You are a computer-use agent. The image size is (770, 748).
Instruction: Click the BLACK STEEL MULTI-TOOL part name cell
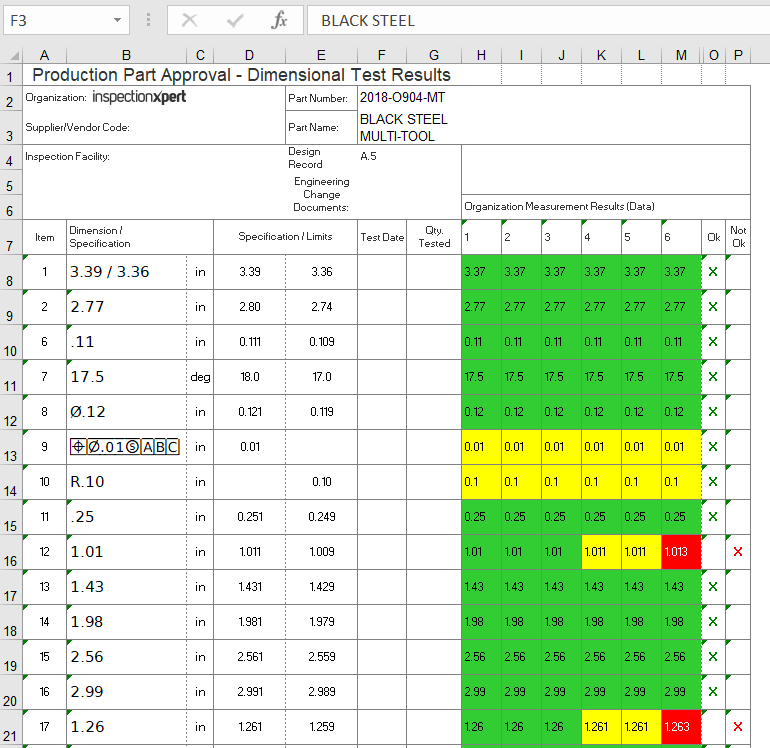(x=403, y=127)
